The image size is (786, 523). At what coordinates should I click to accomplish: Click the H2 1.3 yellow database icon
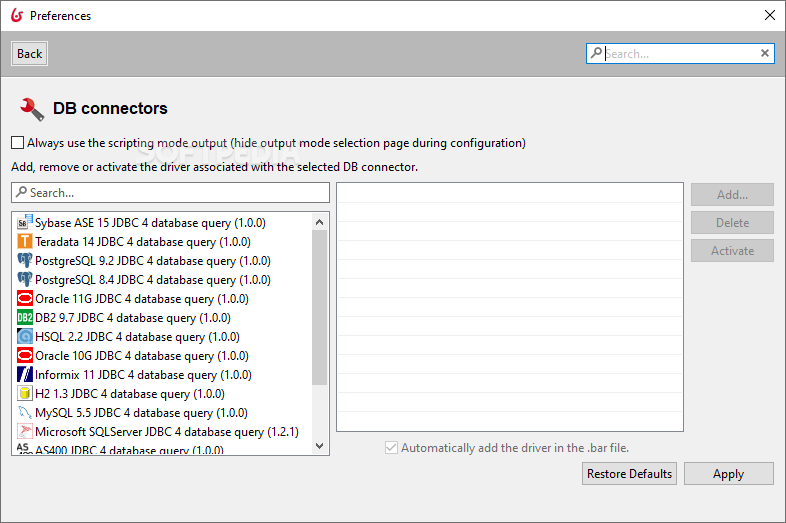point(25,394)
